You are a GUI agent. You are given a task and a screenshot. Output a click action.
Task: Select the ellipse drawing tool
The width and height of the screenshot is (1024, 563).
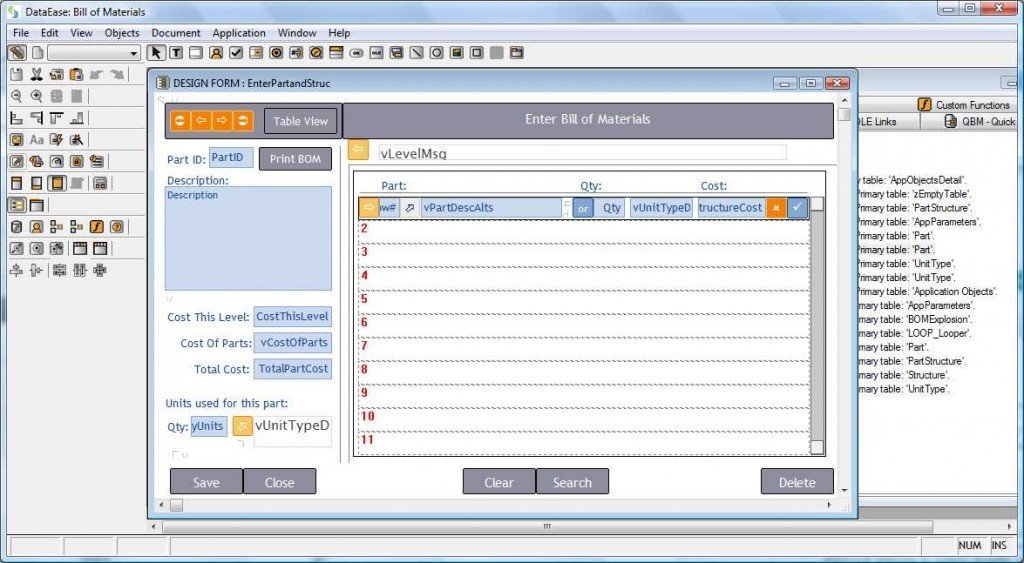(x=436, y=53)
